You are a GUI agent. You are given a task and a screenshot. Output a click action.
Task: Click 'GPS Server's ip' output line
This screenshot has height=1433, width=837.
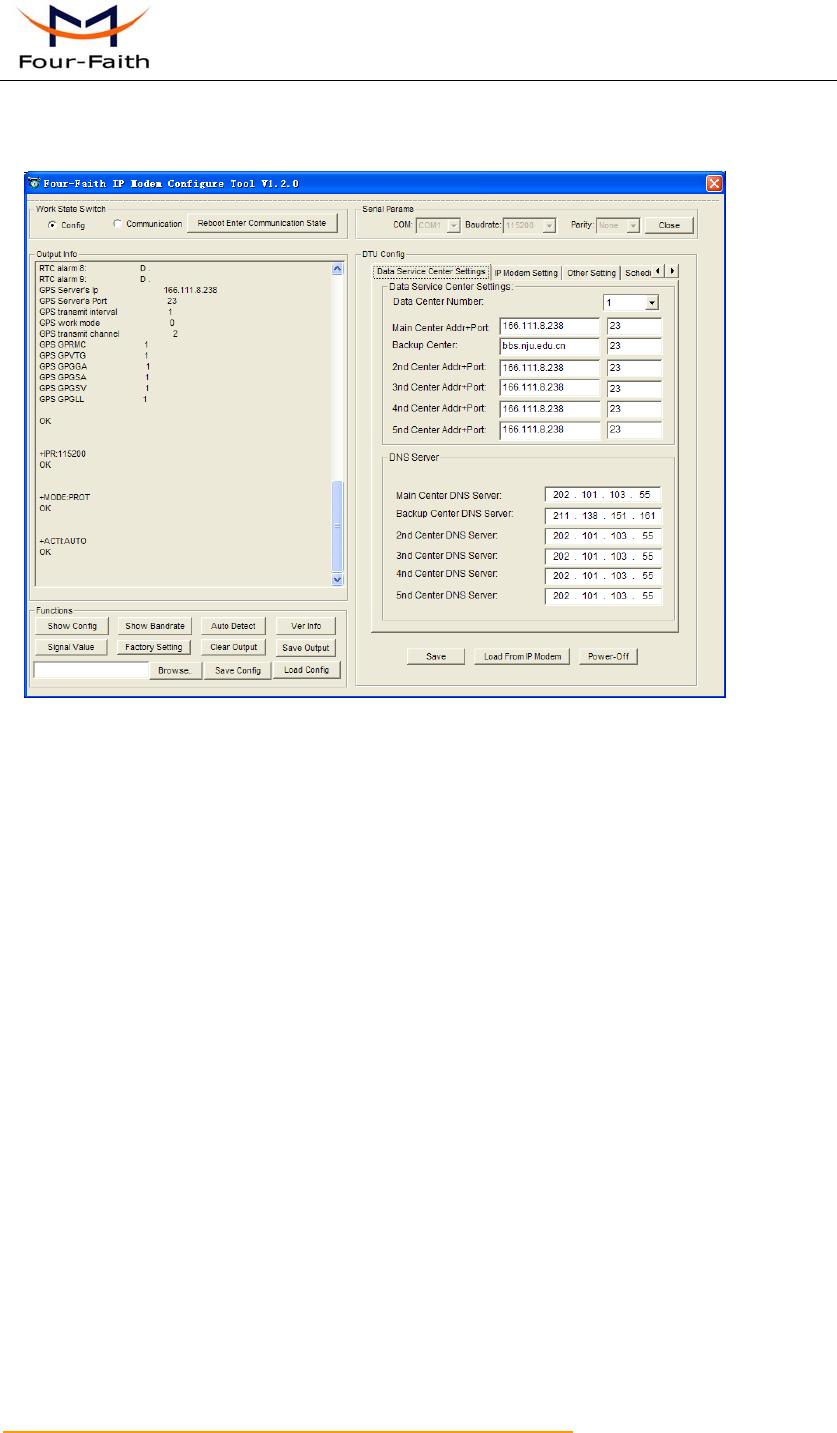[x=128, y=290]
